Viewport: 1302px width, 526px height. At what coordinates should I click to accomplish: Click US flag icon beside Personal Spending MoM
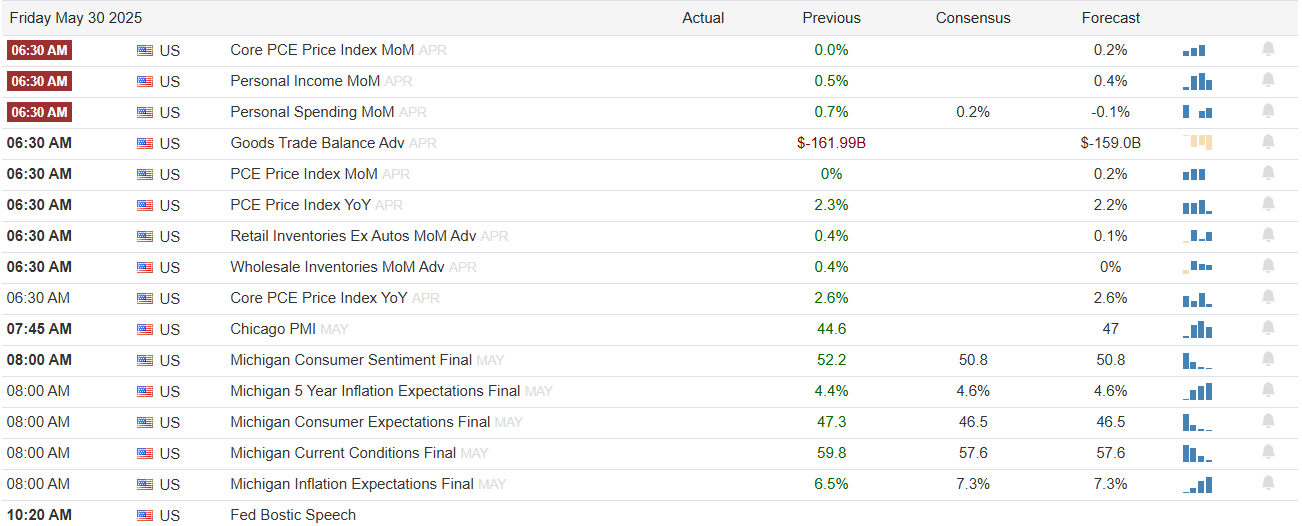click(145, 112)
